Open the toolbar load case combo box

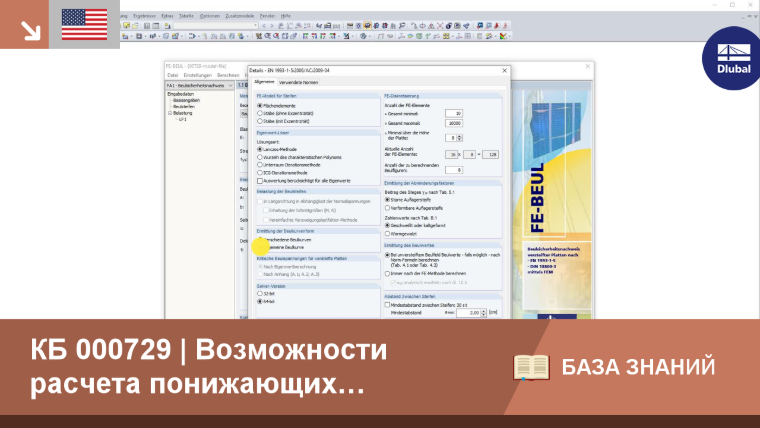(216, 26)
